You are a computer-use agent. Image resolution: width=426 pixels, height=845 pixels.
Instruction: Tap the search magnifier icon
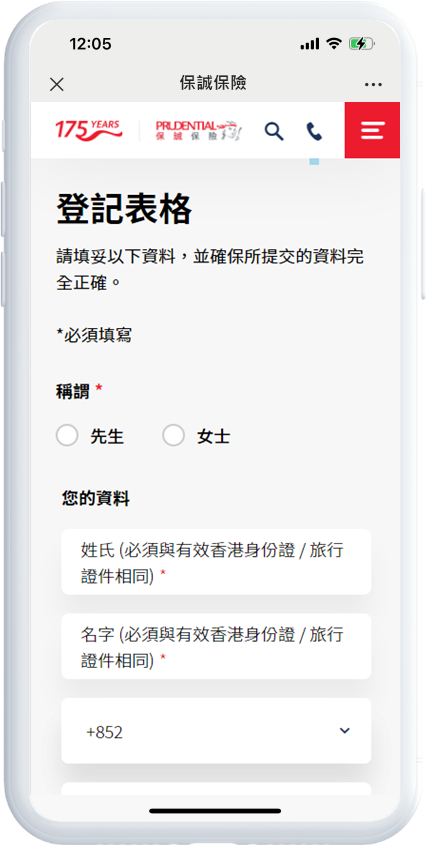coord(274,131)
